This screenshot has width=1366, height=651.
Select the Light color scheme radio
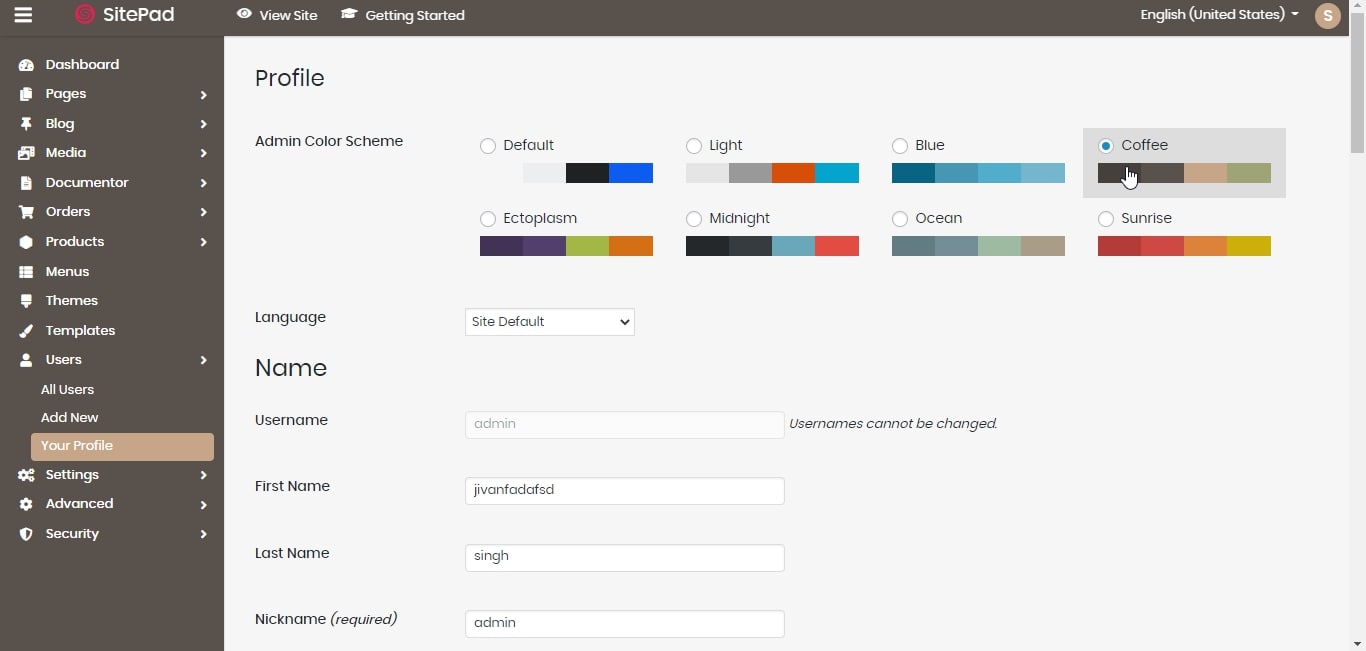click(694, 146)
